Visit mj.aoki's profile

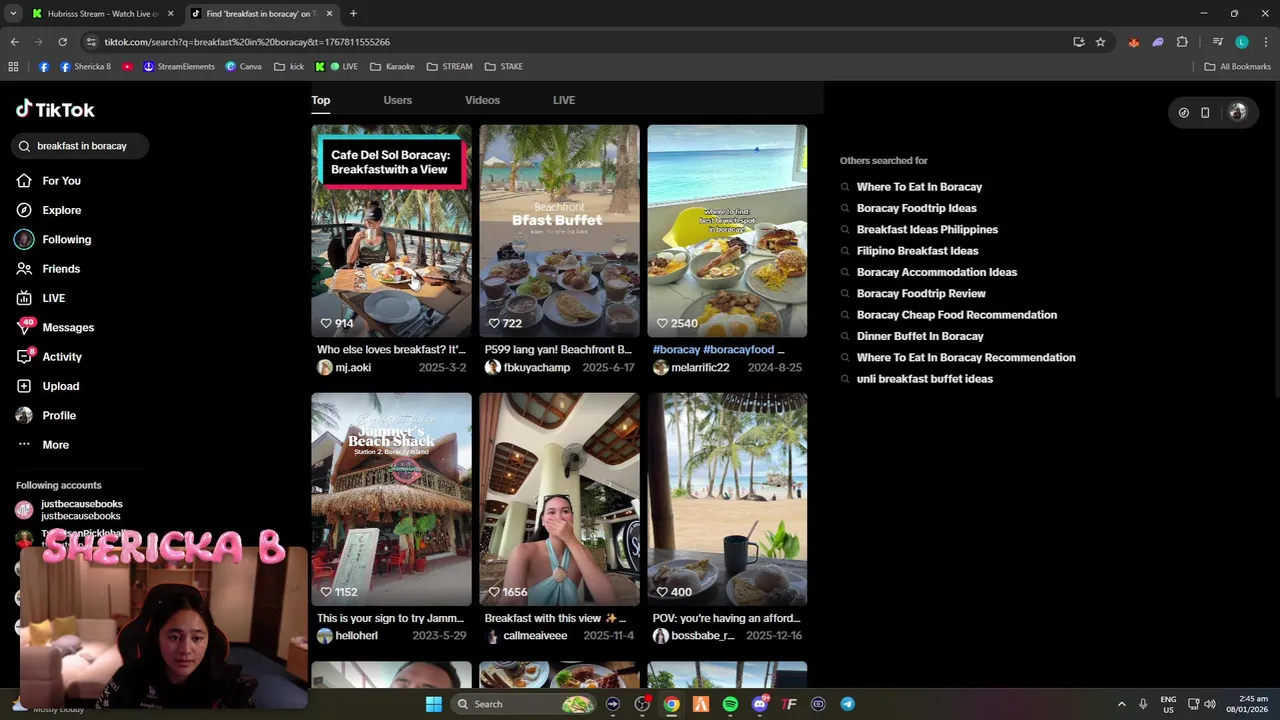pyautogui.click(x=353, y=368)
